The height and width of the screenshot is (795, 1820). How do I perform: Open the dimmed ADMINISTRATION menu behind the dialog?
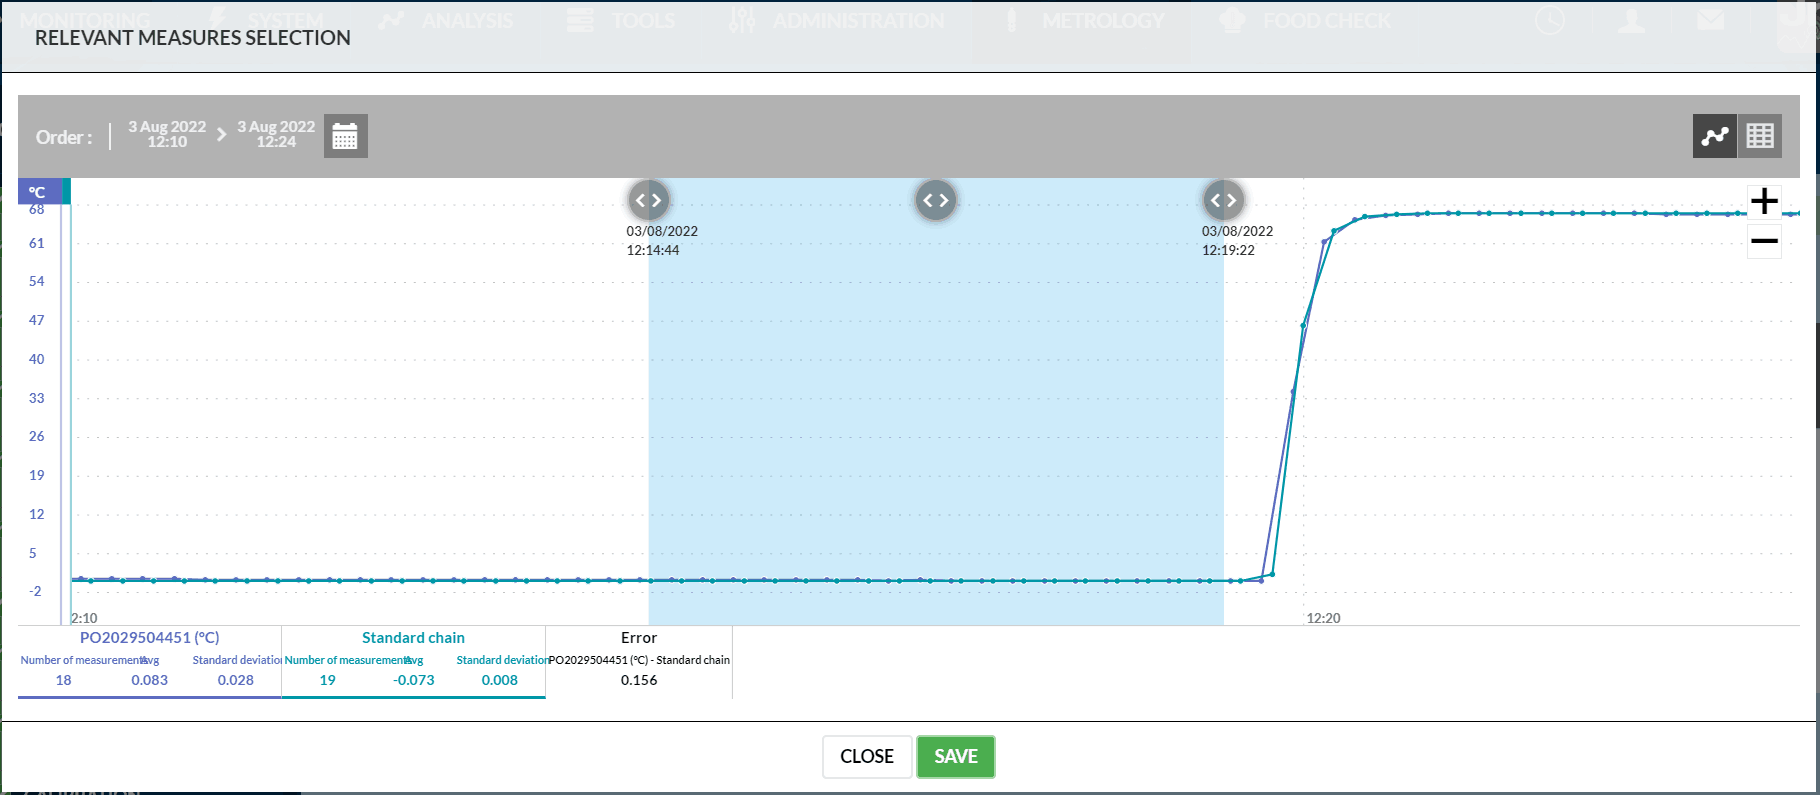pos(837,21)
